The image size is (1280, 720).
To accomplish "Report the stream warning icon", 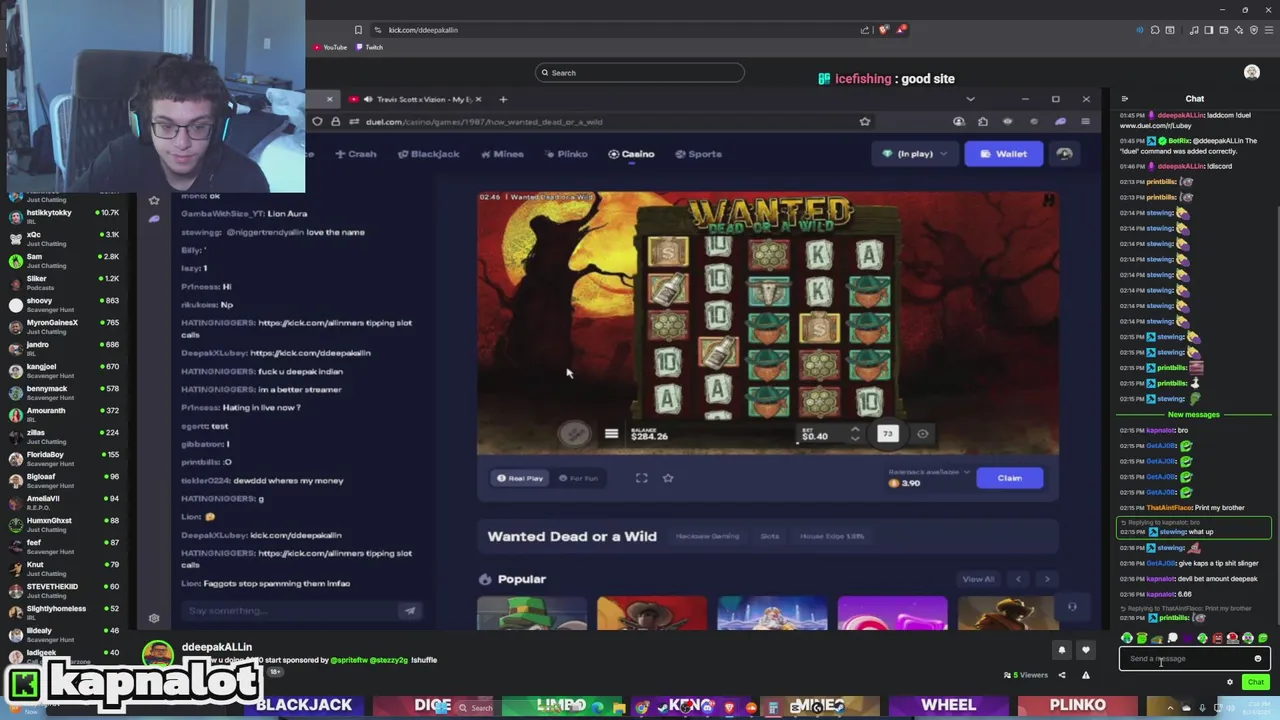I will coord(1086,675).
